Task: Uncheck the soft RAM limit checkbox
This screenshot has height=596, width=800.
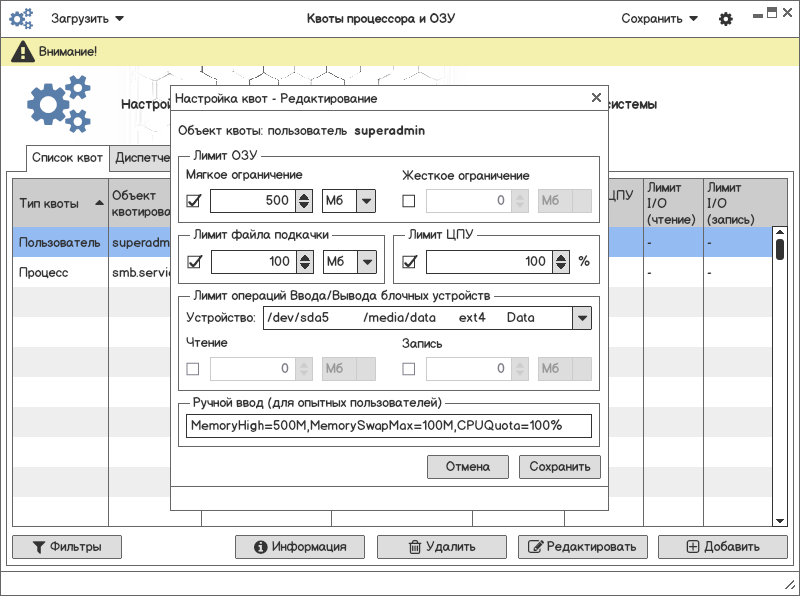Action: point(194,201)
